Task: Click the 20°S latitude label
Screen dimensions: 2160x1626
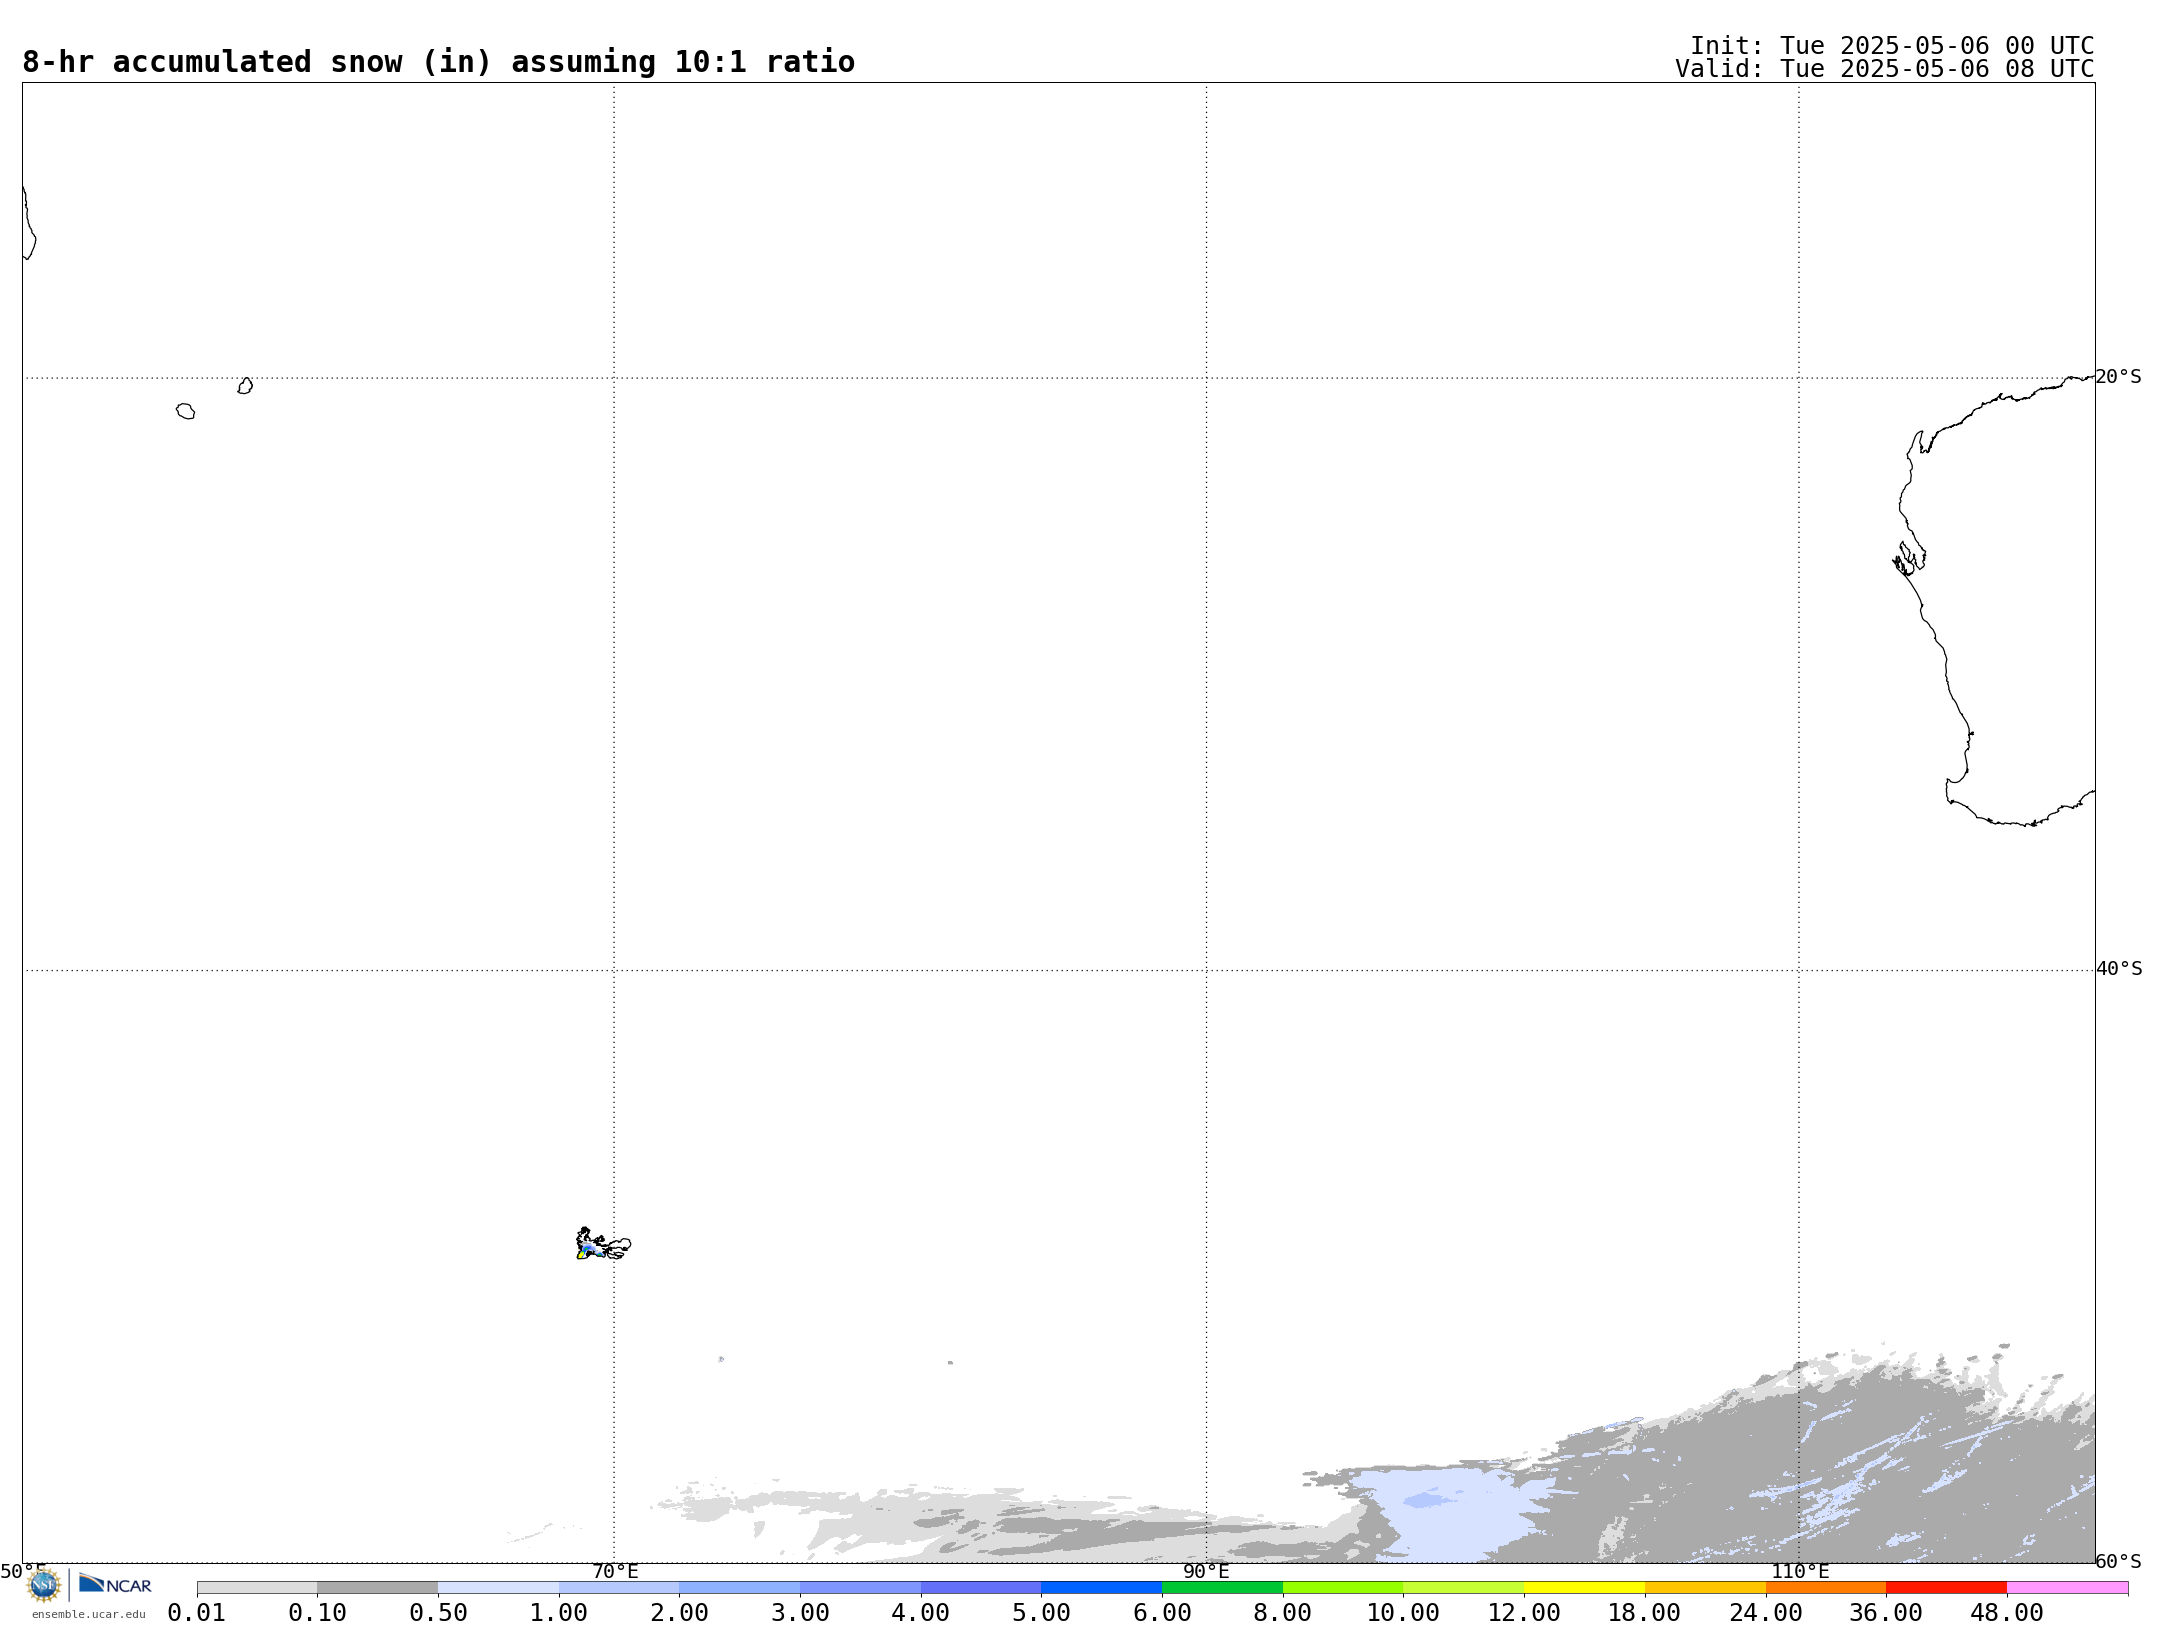Action: [2119, 377]
